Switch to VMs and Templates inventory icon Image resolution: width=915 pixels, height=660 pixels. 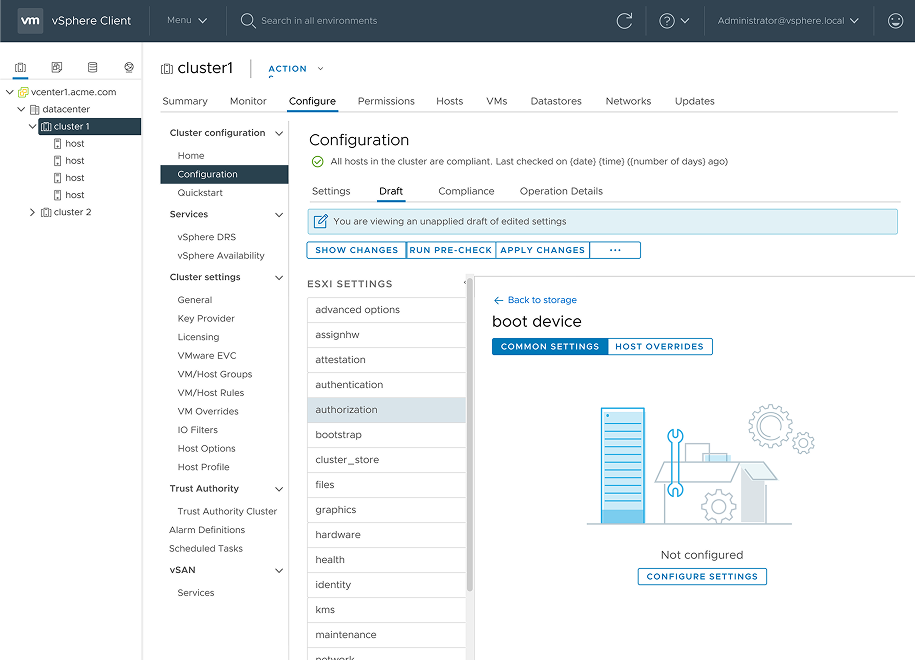pos(57,68)
